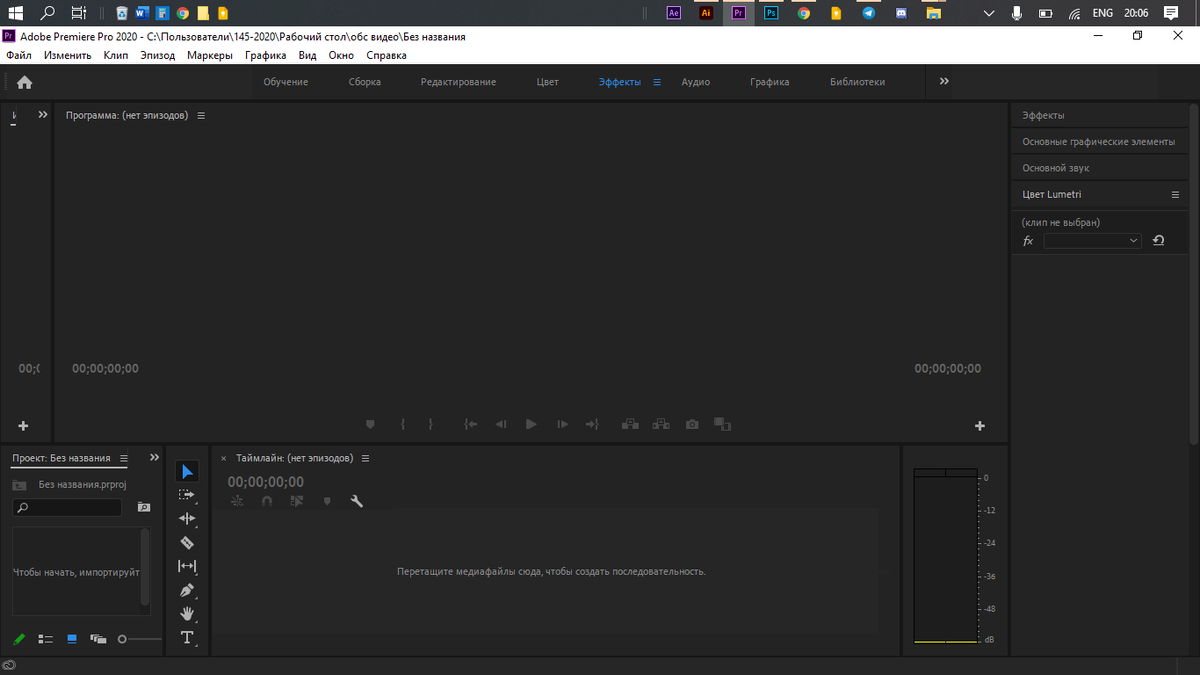Expand workspace overflow chevrons

click(x=944, y=82)
